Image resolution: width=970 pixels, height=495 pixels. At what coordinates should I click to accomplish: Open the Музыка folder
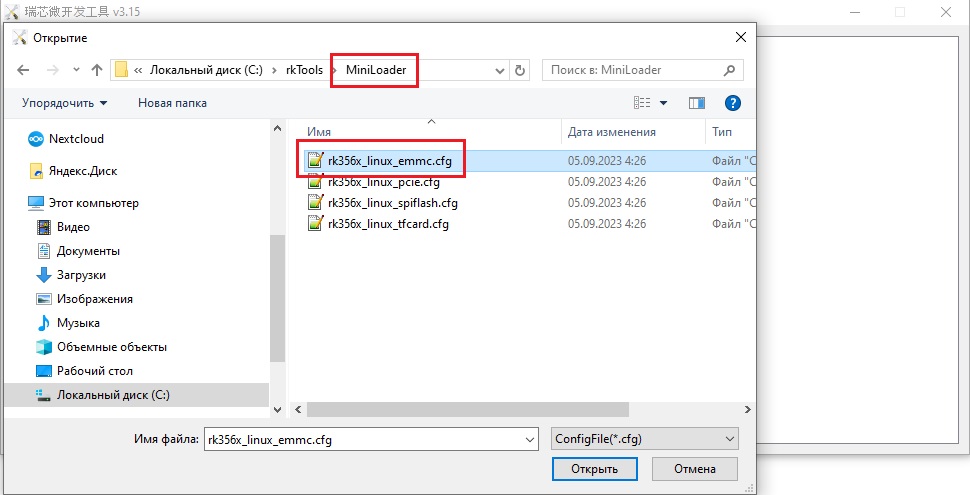tap(78, 323)
